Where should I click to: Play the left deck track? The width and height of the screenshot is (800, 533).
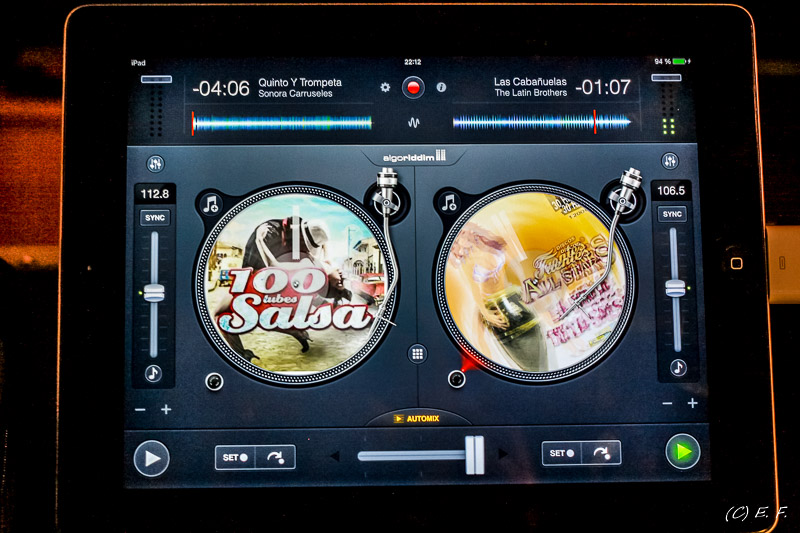tap(151, 458)
